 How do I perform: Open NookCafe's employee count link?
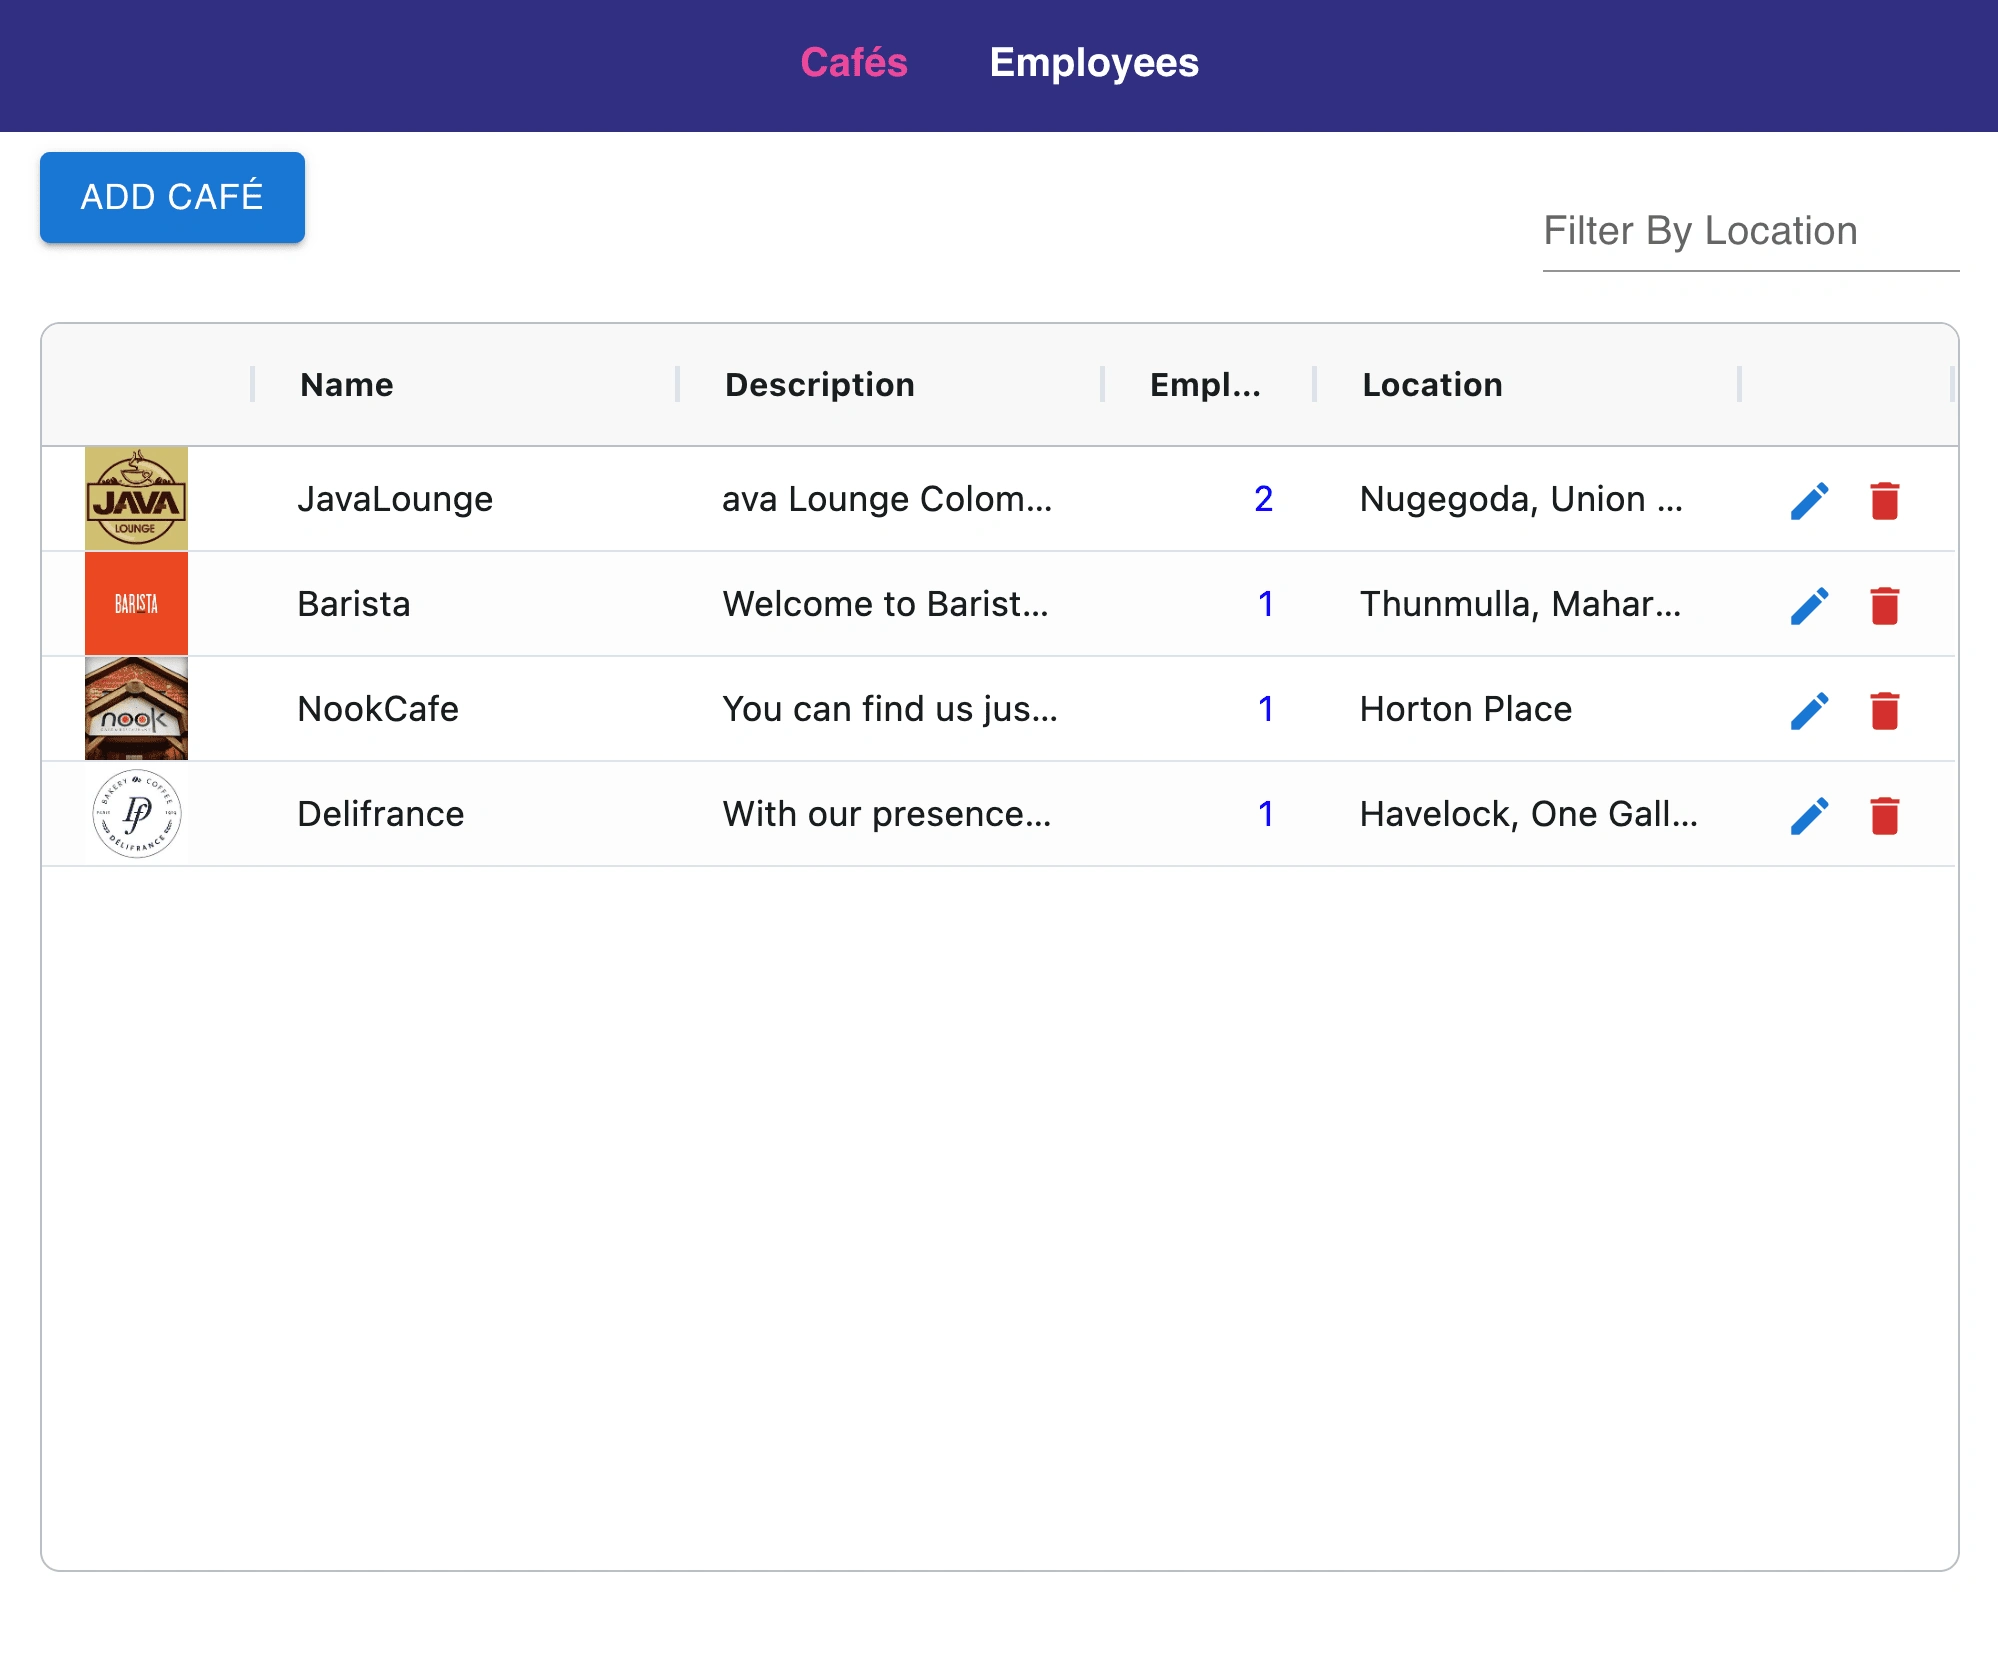click(1265, 709)
